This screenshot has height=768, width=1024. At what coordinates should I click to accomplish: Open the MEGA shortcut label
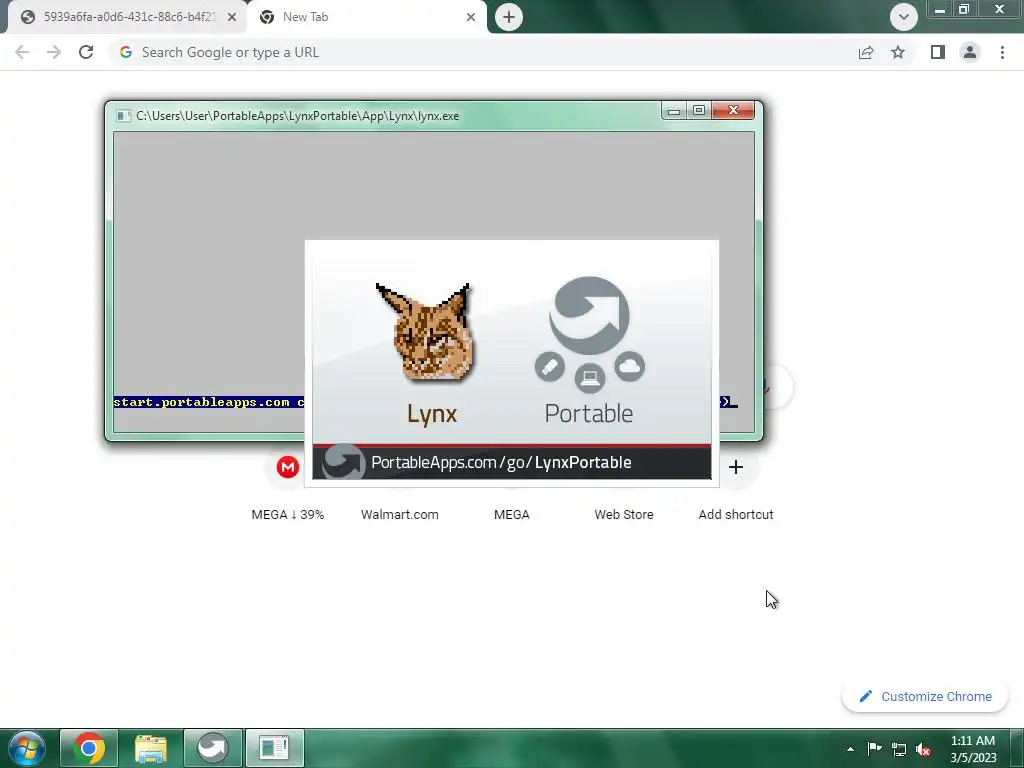click(511, 515)
